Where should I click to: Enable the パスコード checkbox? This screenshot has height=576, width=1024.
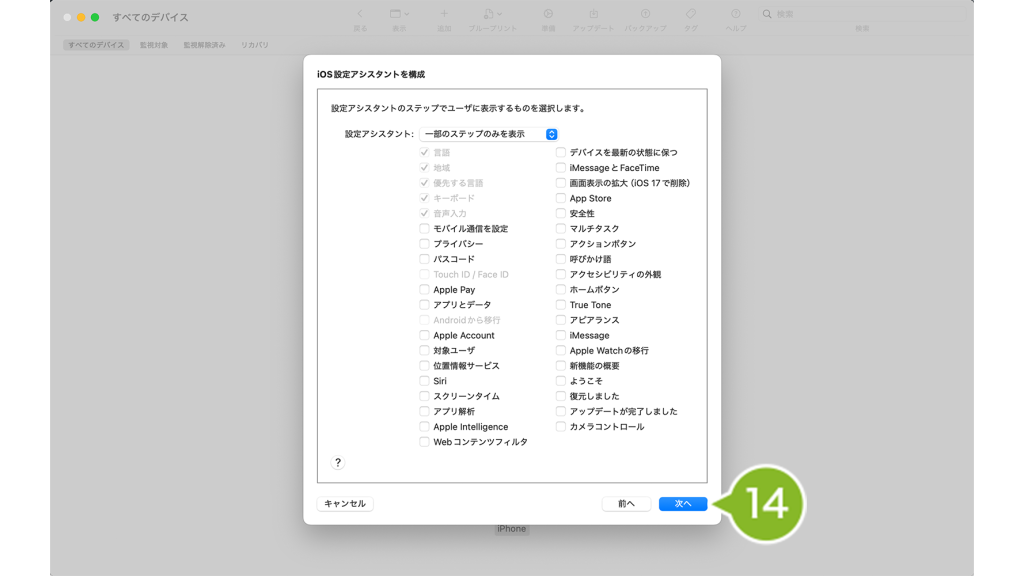424,259
